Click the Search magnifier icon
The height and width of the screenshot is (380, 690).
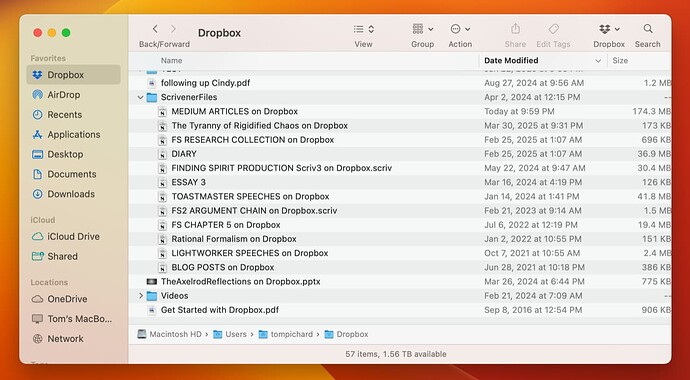tap(648, 29)
